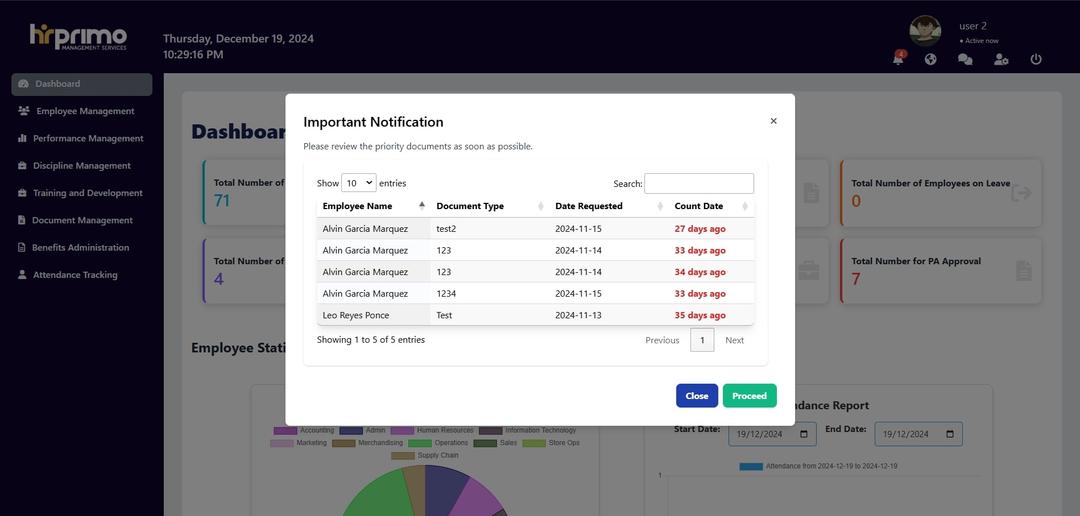Image resolution: width=1080 pixels, height=516 pixels.
Task: Toggle the Admin legend color swatch
Action: click(x=351, y=431)
